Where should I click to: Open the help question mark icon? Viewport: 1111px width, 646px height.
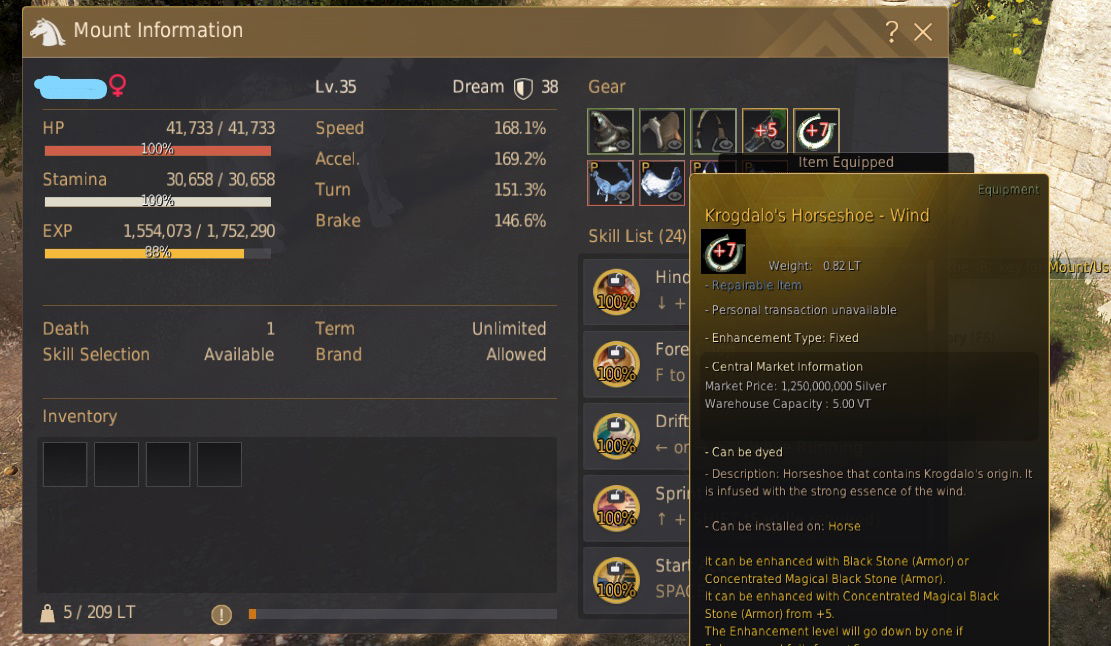point(892,31)
